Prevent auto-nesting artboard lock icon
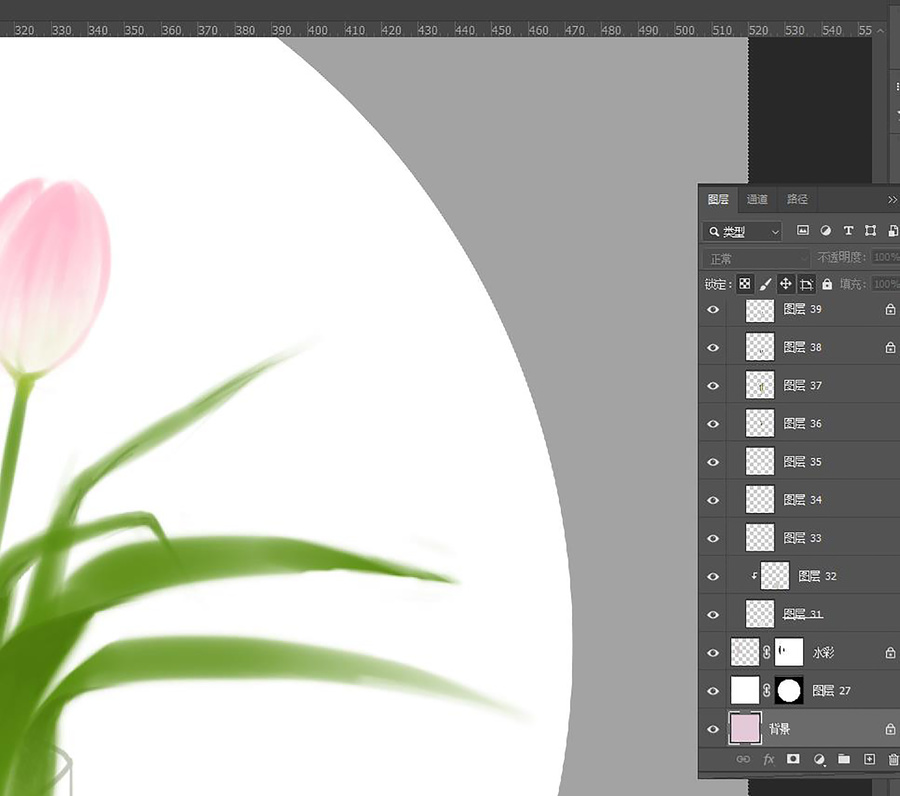Screen dimensions: 900x796 pos(806,284)
